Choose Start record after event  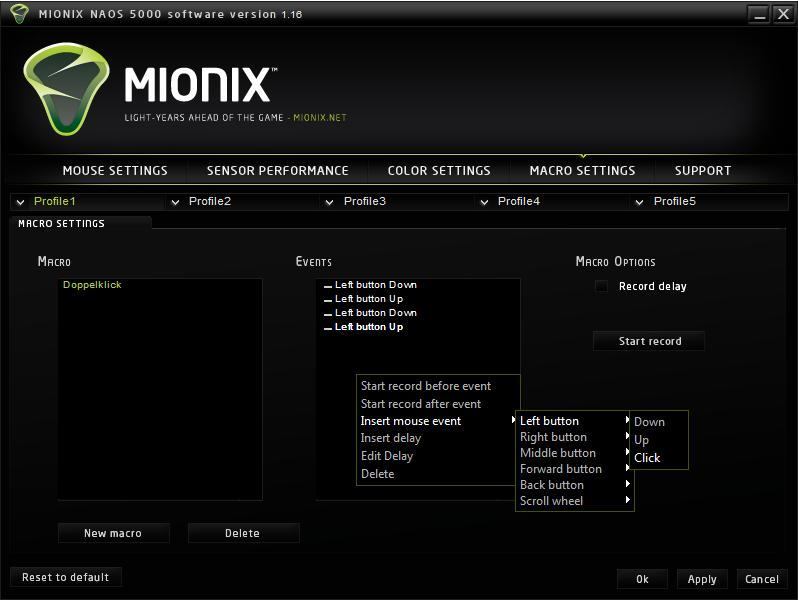tap(420, 404)
